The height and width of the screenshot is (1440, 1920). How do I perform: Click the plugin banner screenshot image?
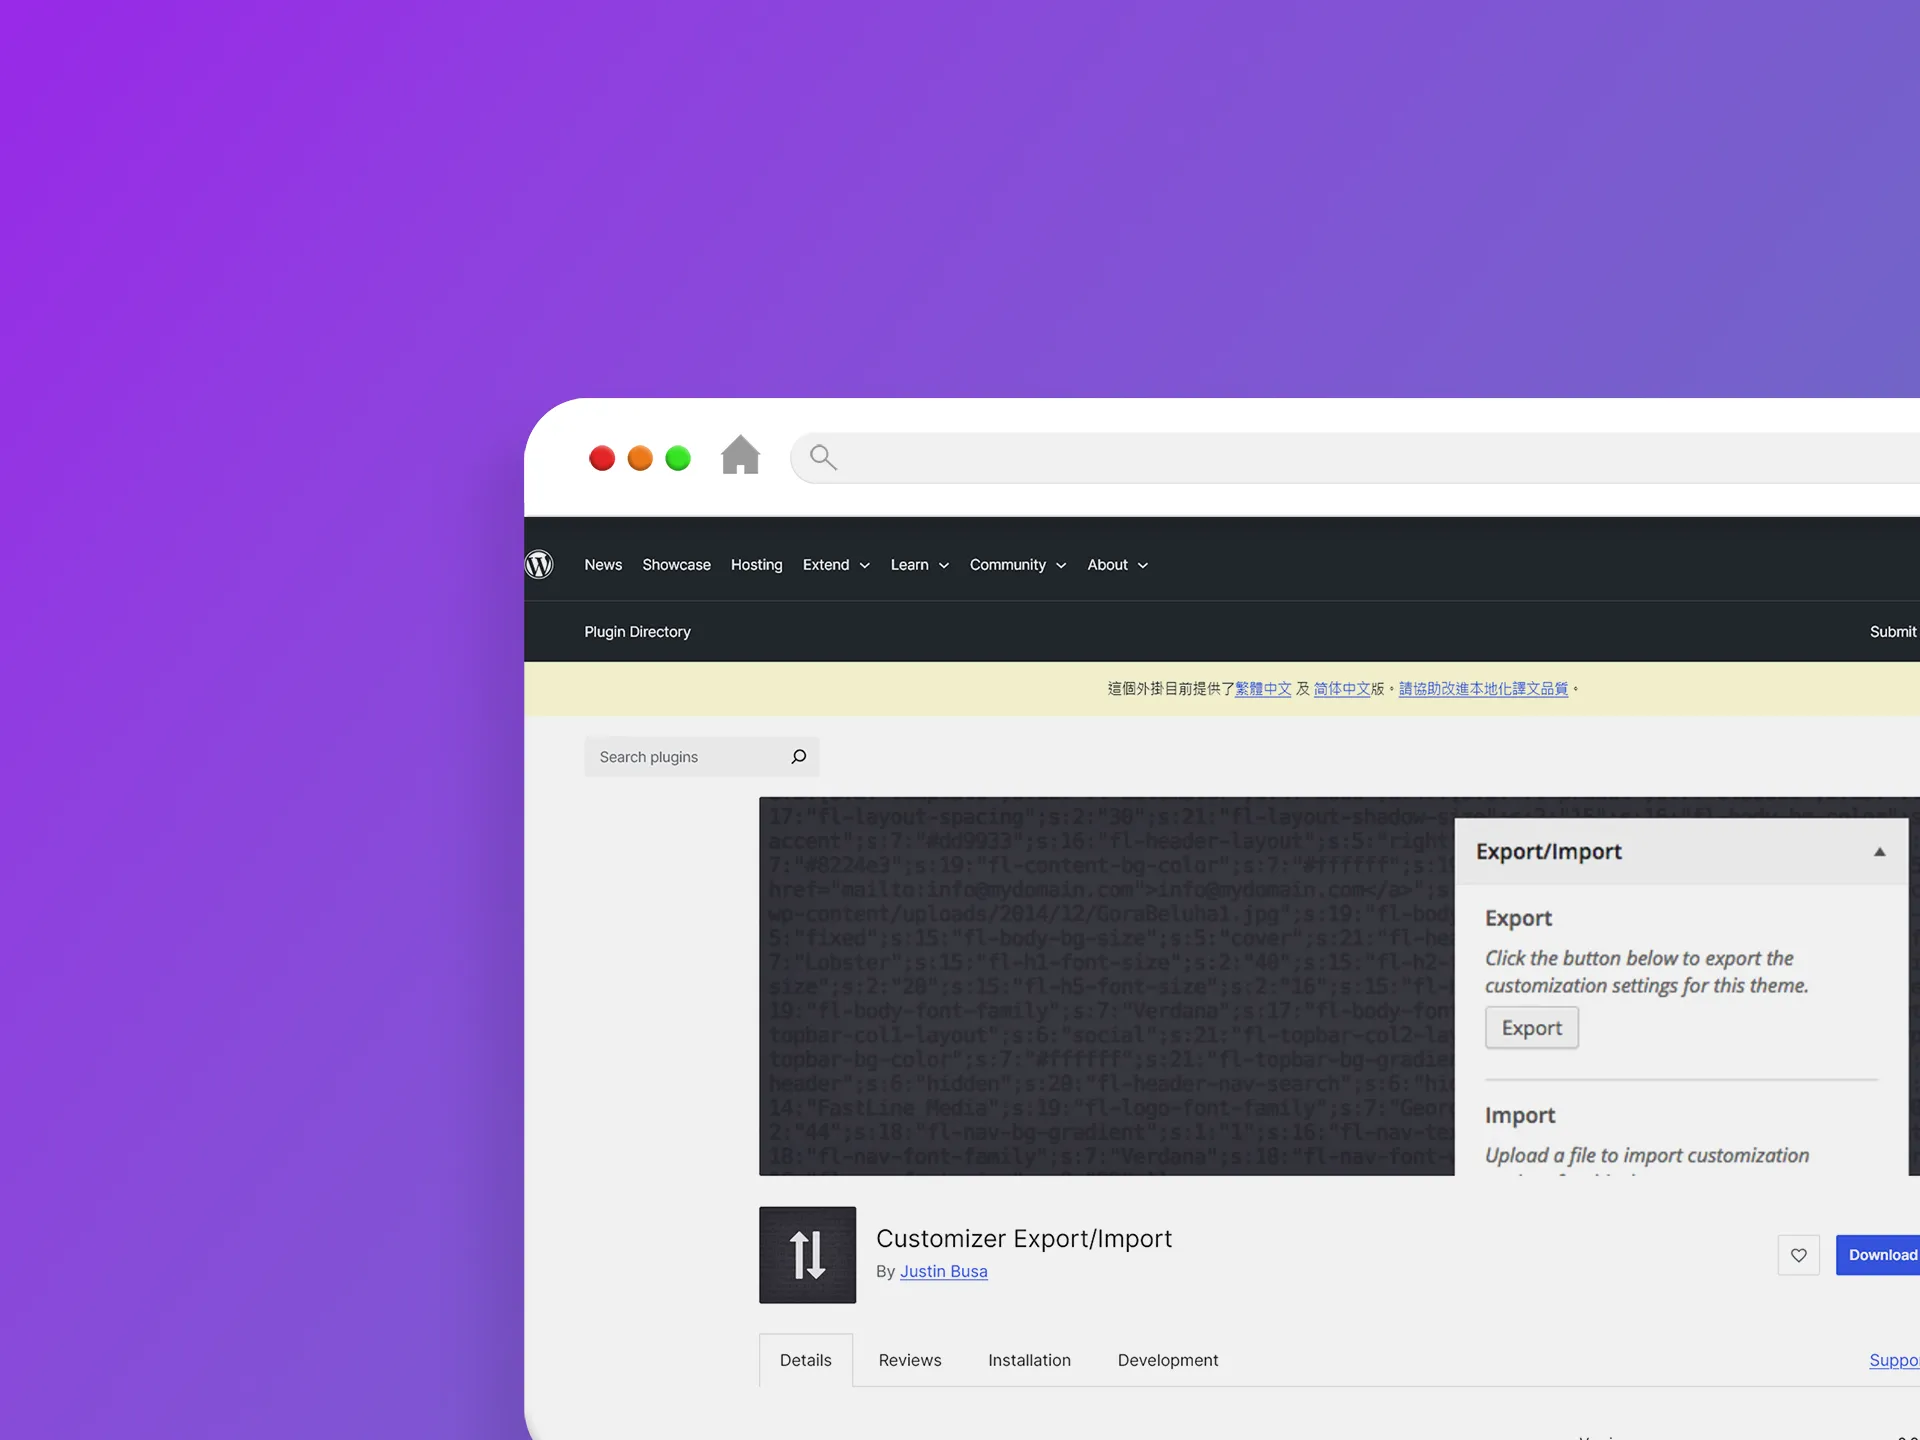[x=1339, y=986]
